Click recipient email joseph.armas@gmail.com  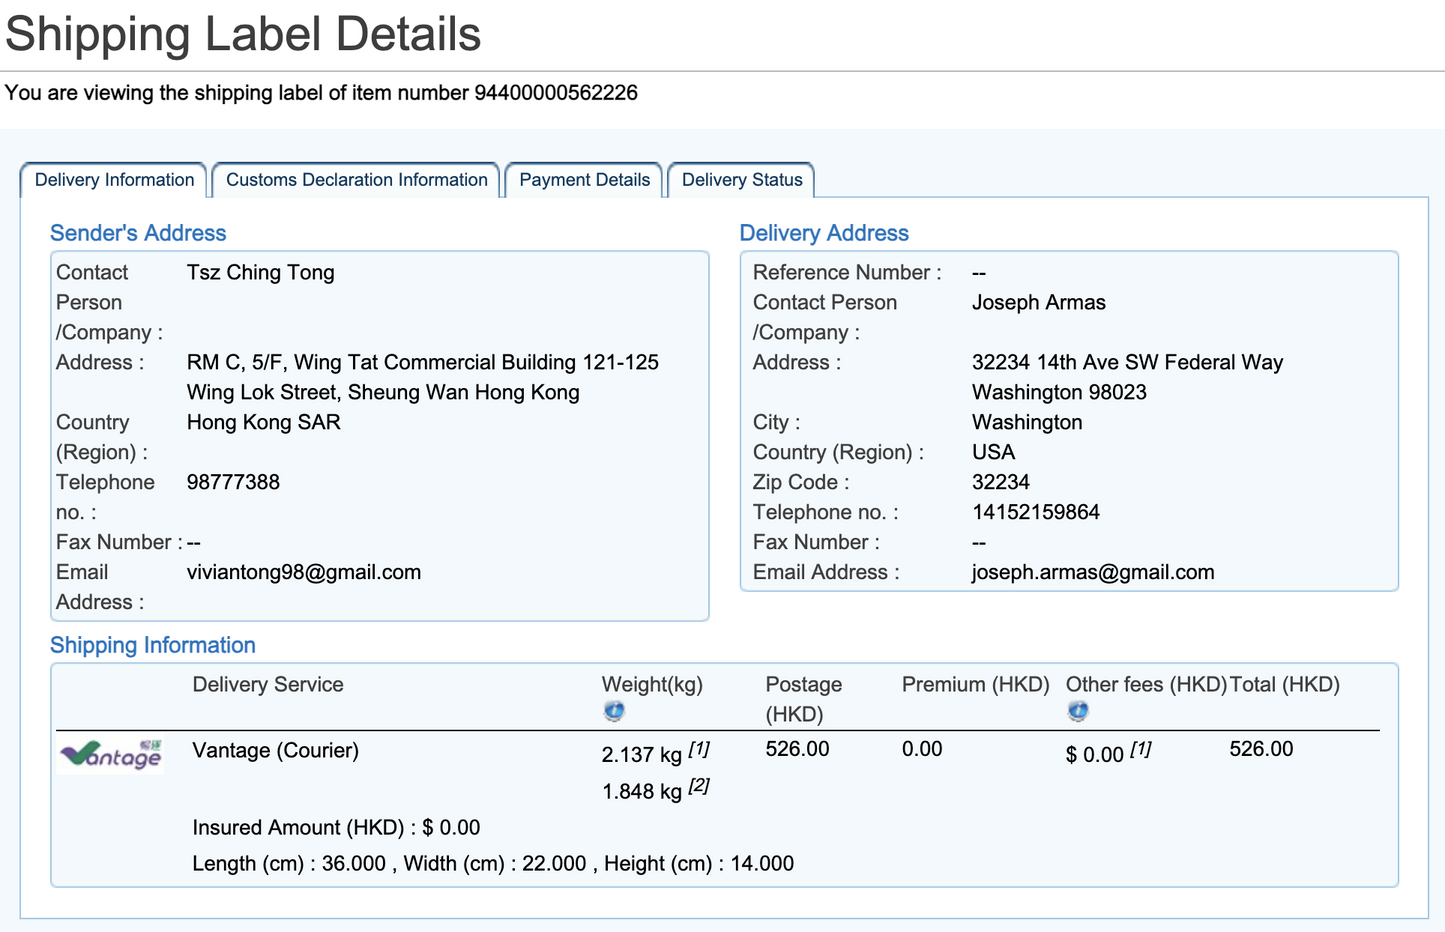click(x=1092, y=572)
